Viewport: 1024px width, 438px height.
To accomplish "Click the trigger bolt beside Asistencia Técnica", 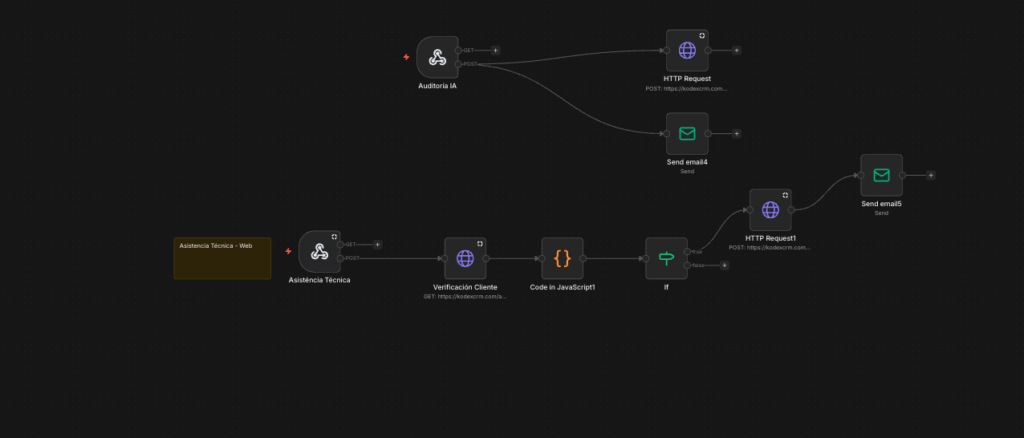I will [288, 251].
